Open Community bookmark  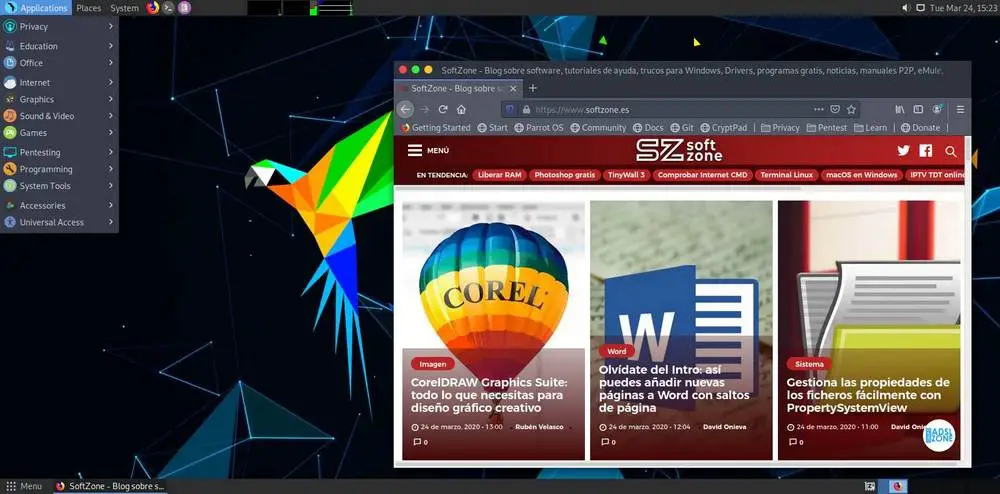click(598, 127)
